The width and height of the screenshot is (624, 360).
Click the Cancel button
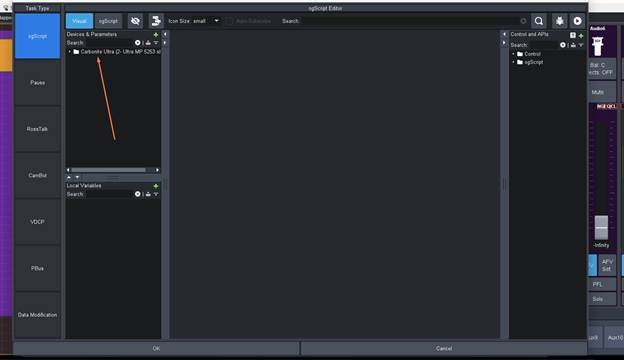point(444,348)
